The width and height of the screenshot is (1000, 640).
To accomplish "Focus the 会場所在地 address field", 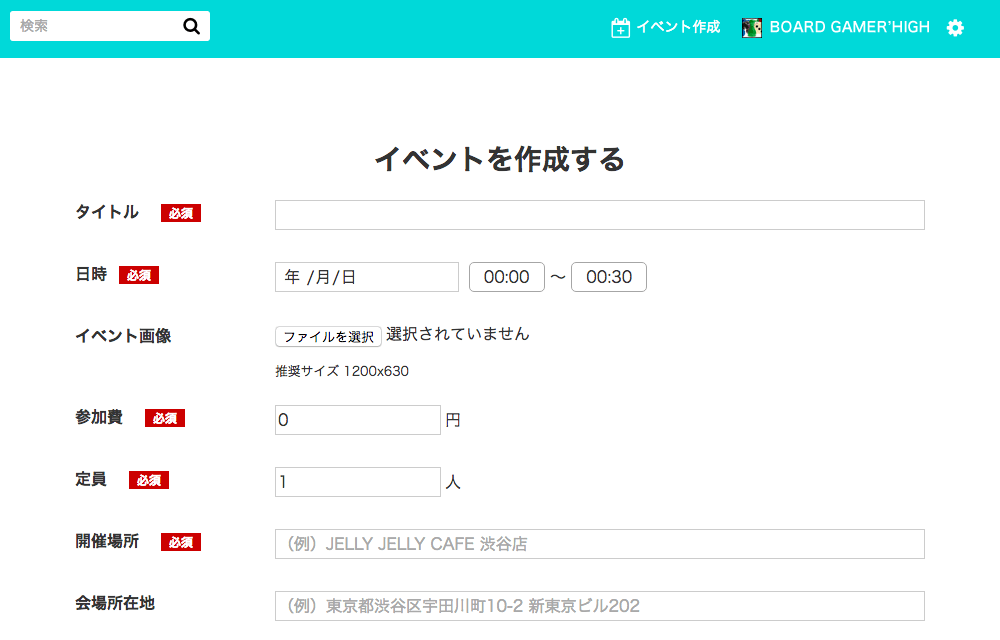I will pos(599,606).
